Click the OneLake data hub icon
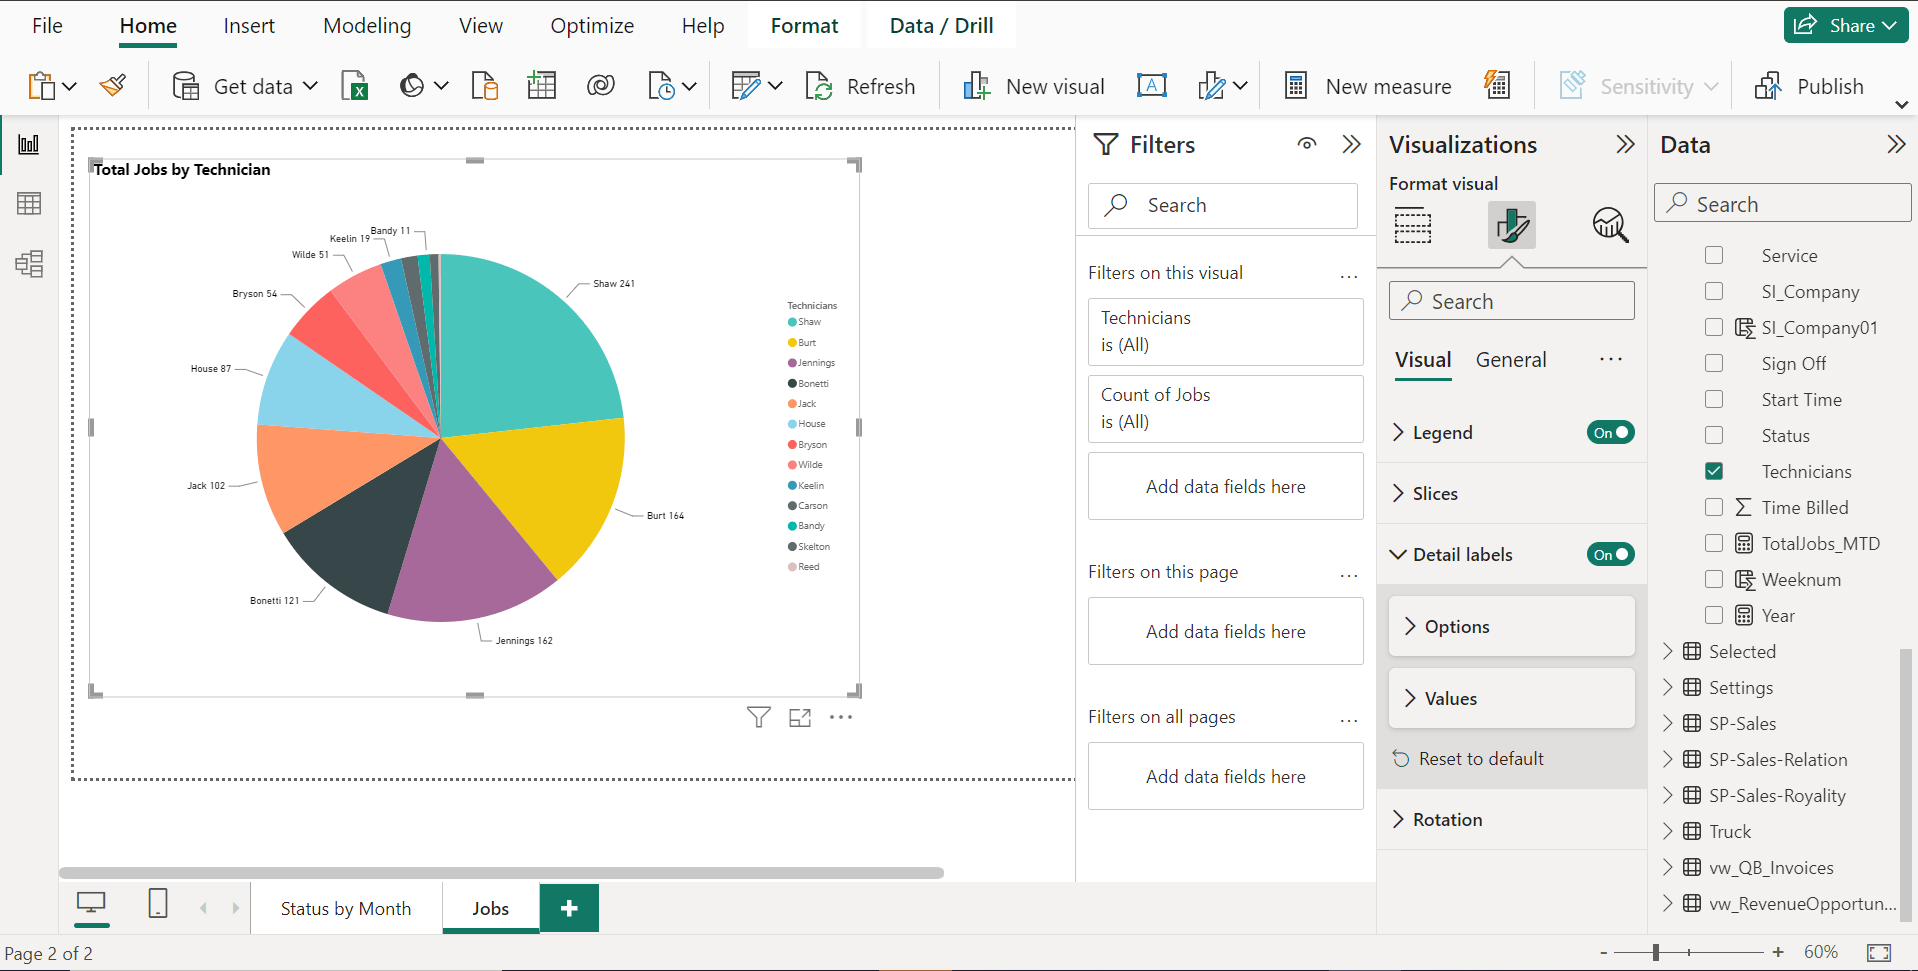Screen dimensions: 1918x971 click(412, 86)
